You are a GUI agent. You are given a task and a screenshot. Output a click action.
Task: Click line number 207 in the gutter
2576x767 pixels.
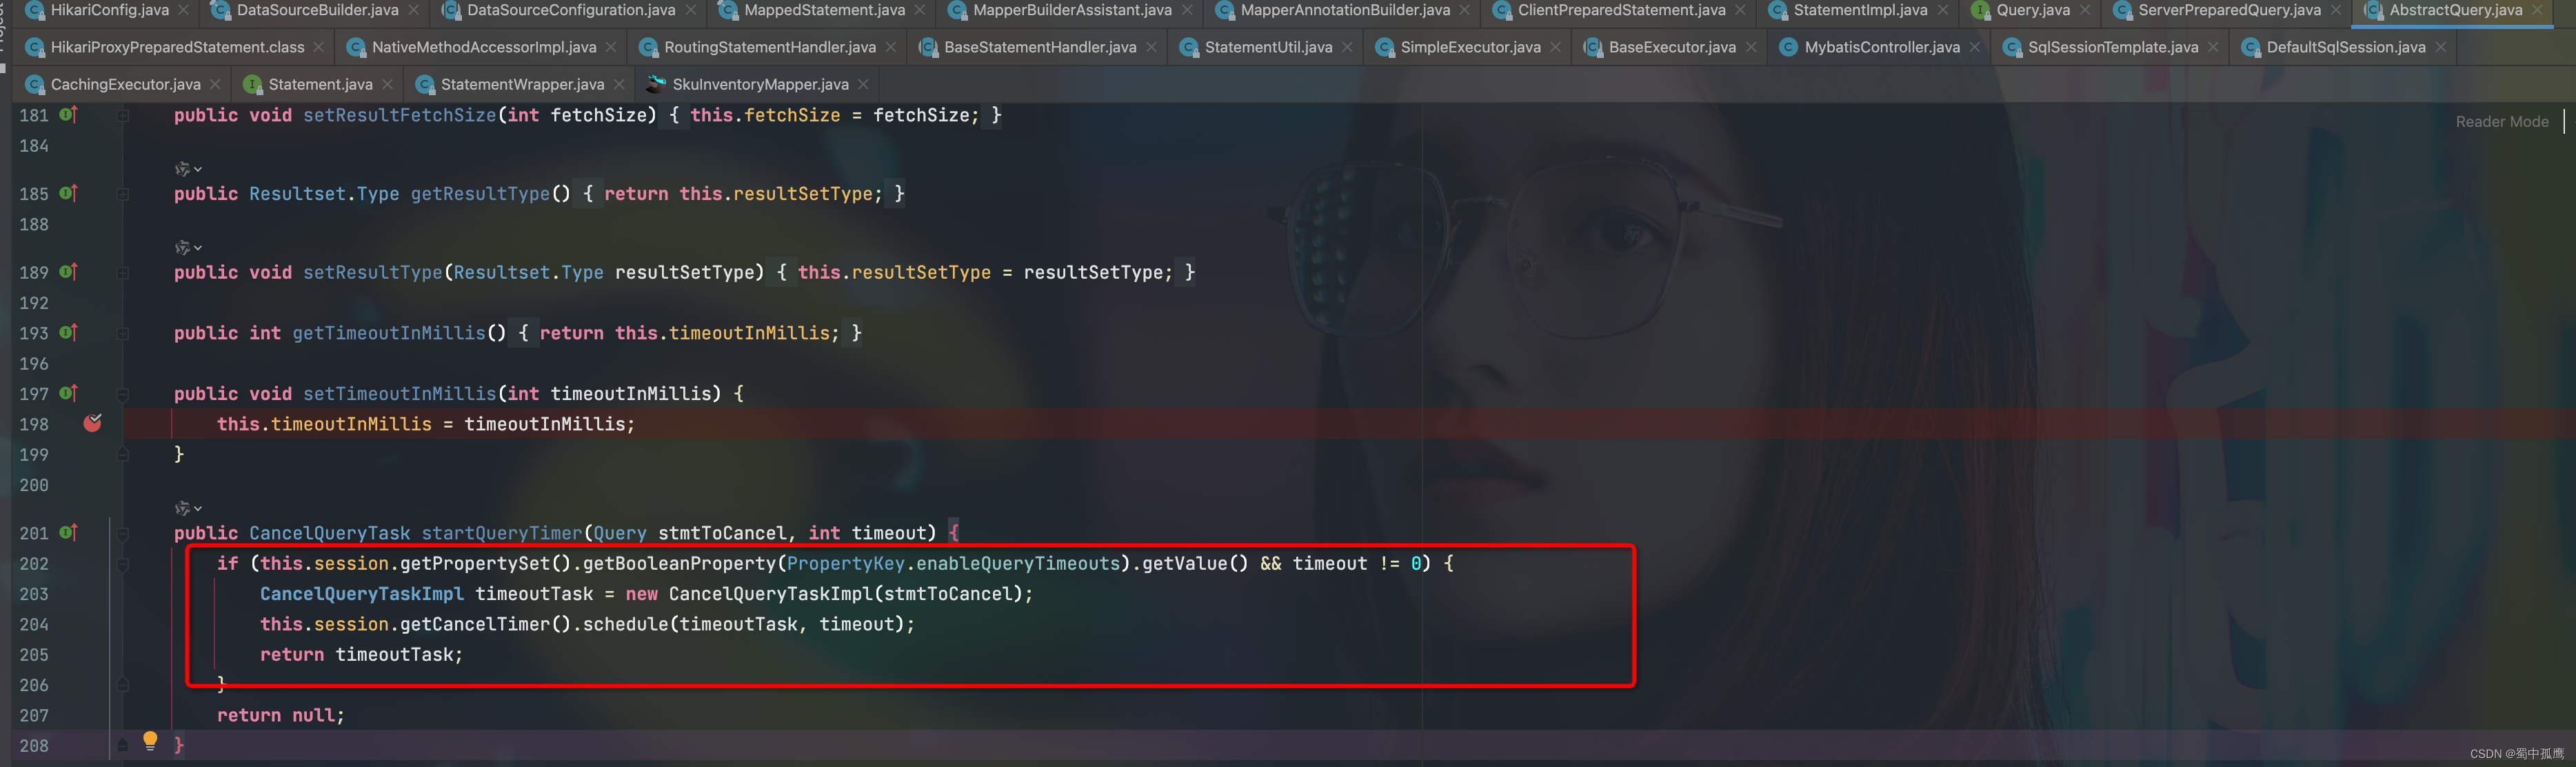34,716
